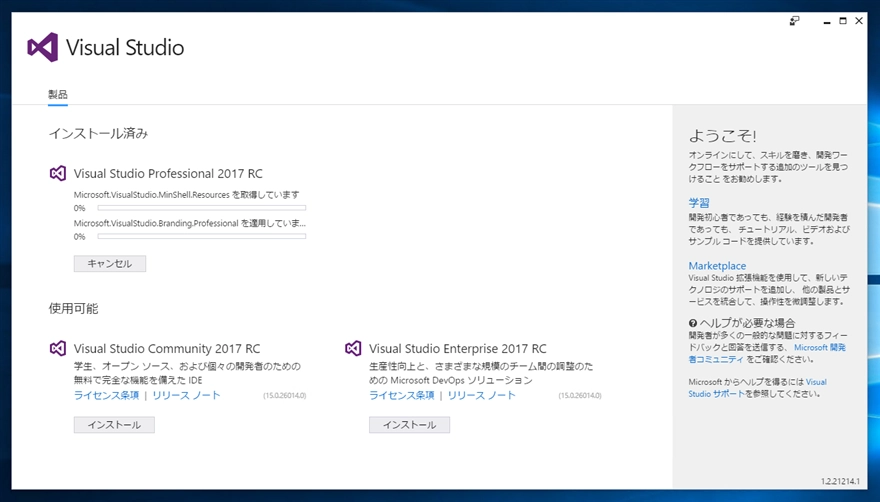Open Enterprise edition ライセンス条項 link
The width and height of the screenshot is (880, 502).
(x=401, y=395)
